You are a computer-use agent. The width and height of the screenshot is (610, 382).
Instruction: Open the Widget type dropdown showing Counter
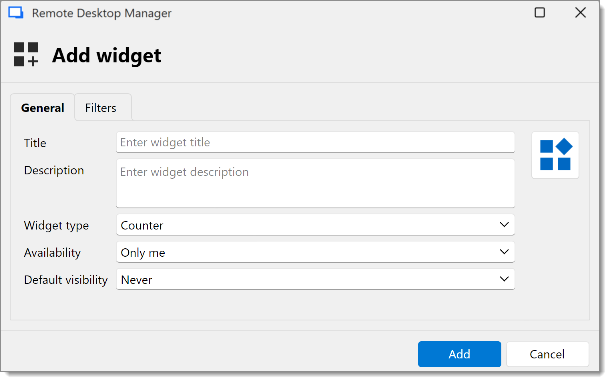(x=316, y=225)
